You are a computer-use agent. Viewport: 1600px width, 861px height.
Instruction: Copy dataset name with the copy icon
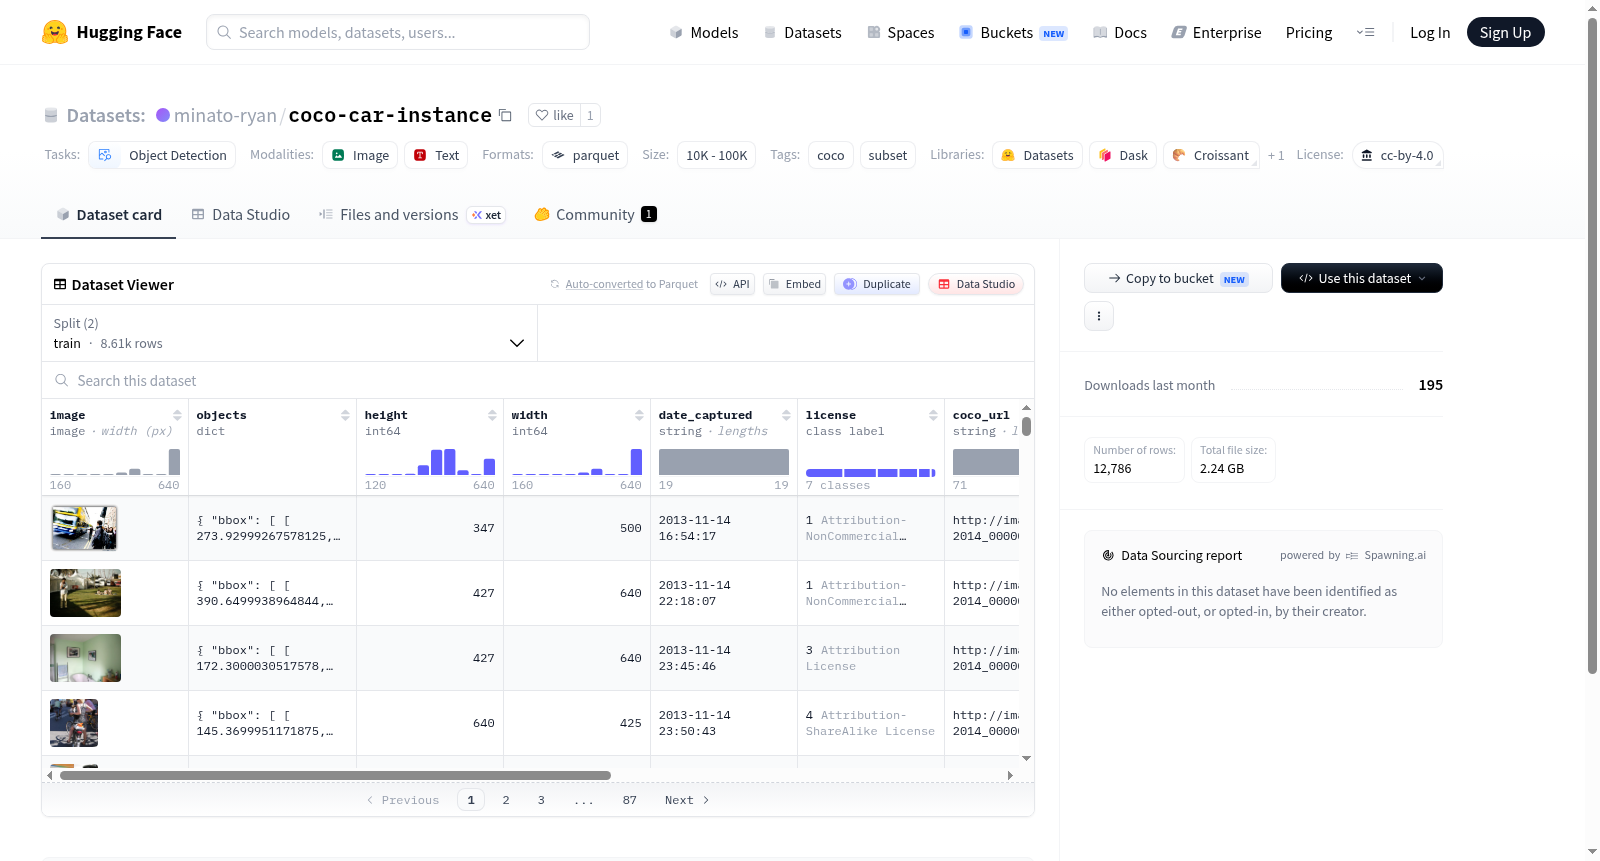[506, 116]
